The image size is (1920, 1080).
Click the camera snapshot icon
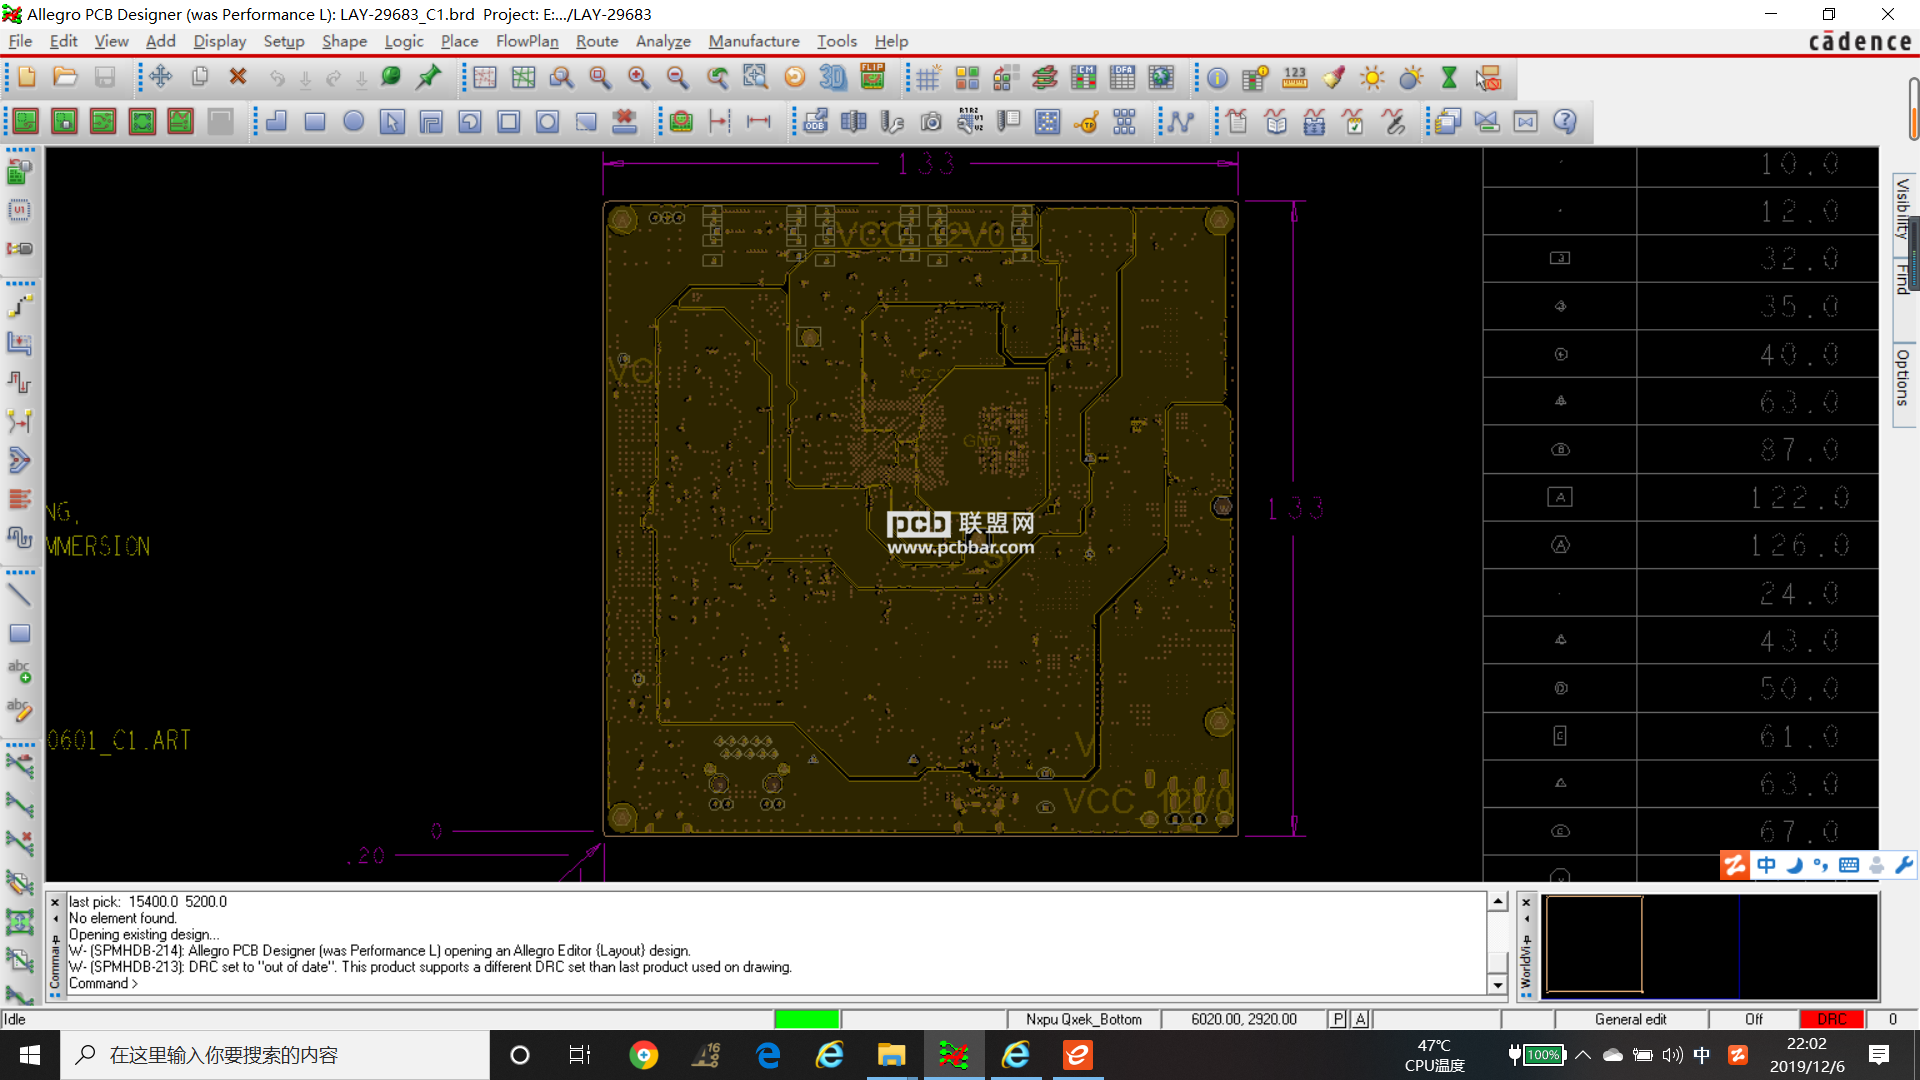click(x=931, y=122)
